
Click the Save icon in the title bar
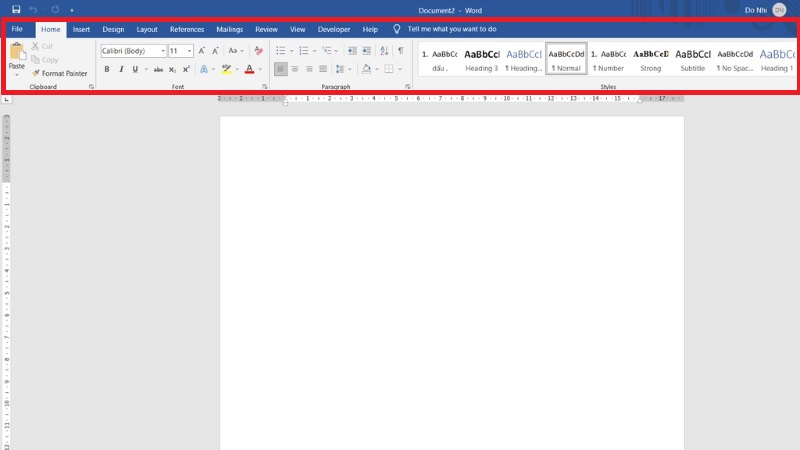[x=16, y=10]
